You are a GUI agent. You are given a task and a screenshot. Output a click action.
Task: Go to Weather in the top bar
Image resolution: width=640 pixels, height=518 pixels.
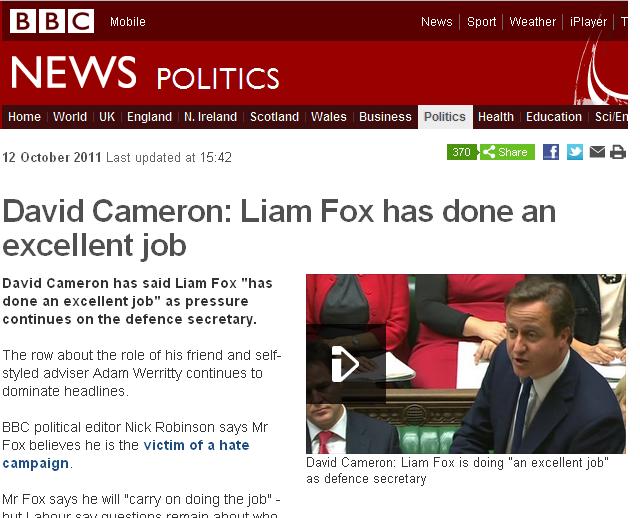coord(533,22)
